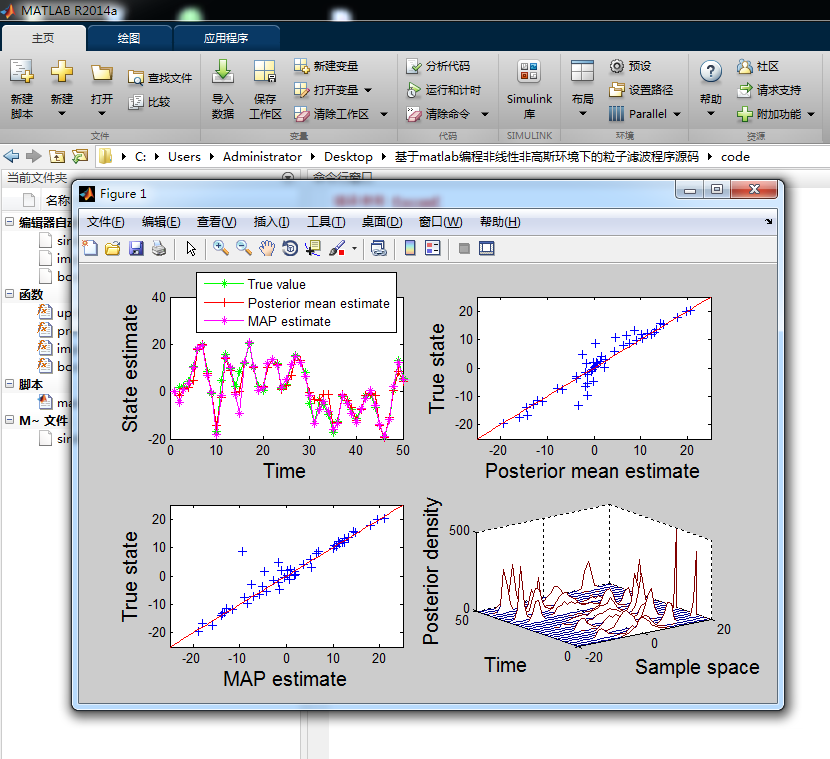Click the 新建脚本 (New Script) icon
The image size is (830, 759).
pos(22,71)
